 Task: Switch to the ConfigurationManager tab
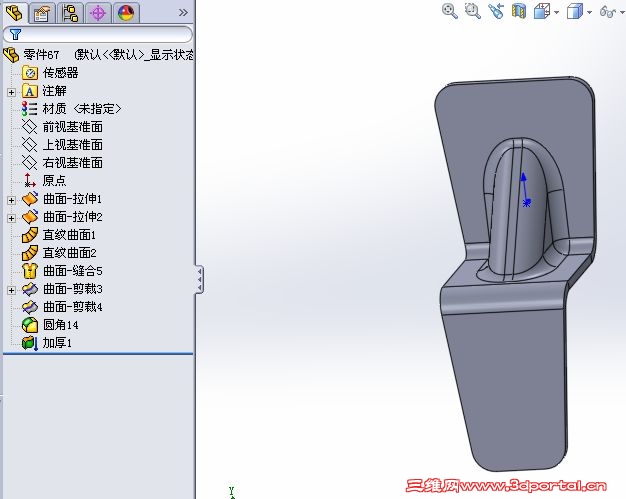click(70, 13)
